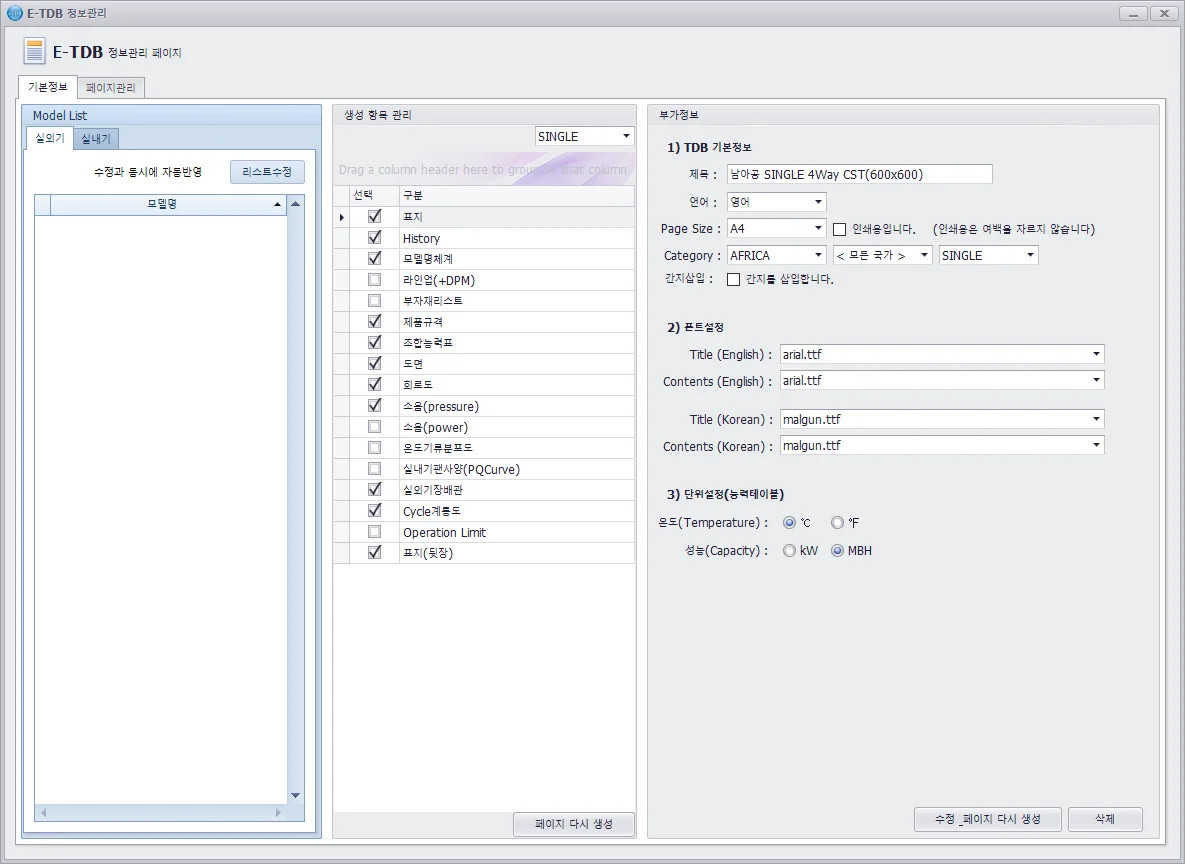Toggle the 표지 checkbox
The width and height of the screenshot is (1185, 864).
click(374, 216)
